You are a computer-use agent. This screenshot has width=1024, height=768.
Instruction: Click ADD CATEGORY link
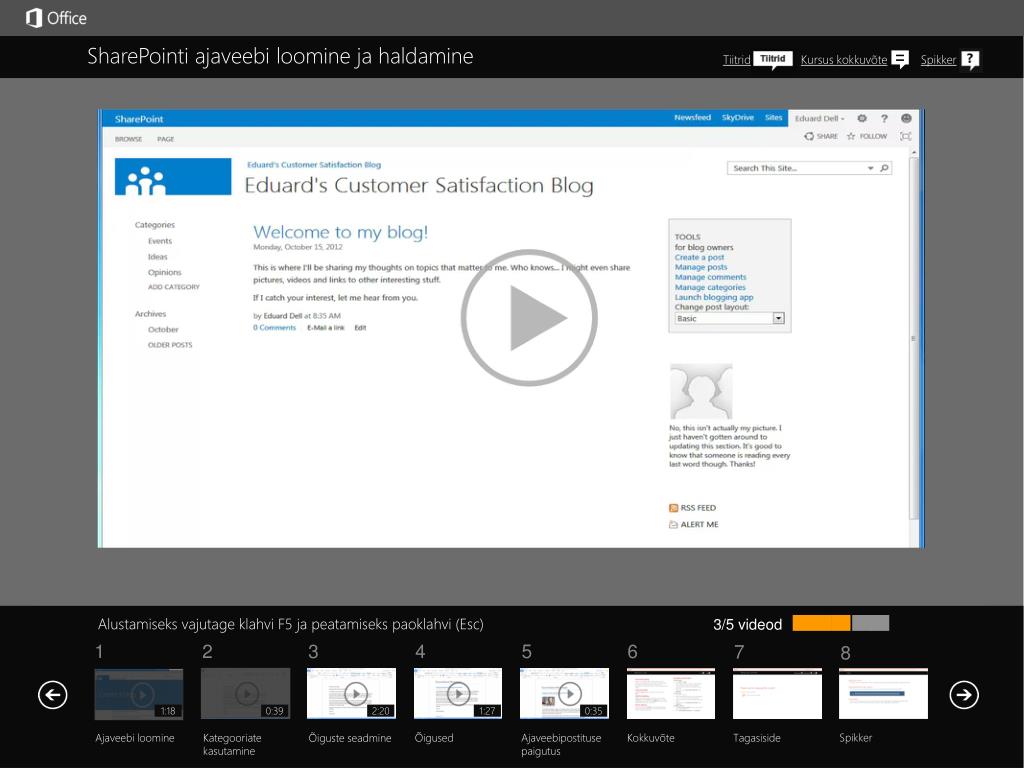pyautogui.click(x=174, y=287)
